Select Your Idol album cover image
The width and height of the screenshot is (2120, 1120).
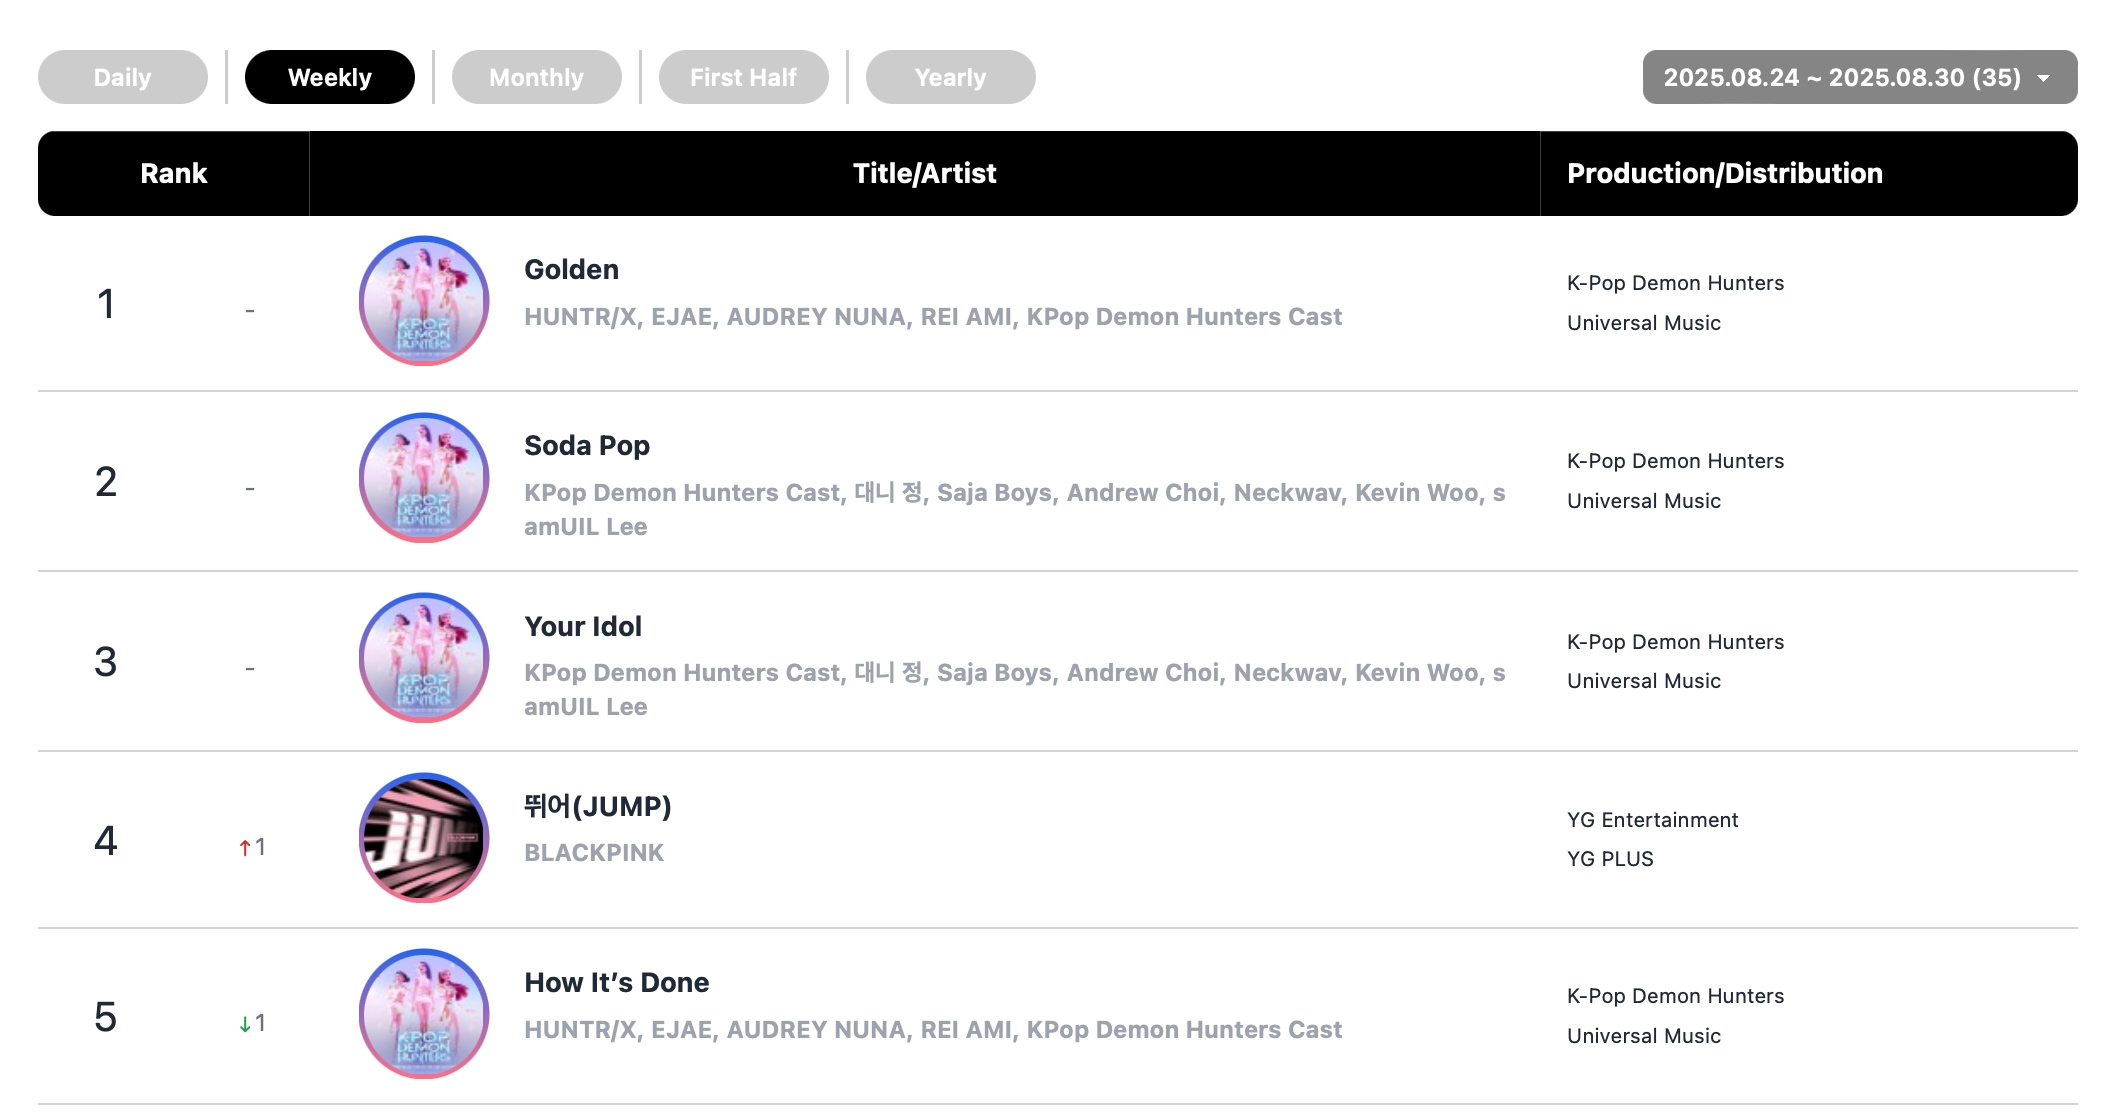point(424,658)
